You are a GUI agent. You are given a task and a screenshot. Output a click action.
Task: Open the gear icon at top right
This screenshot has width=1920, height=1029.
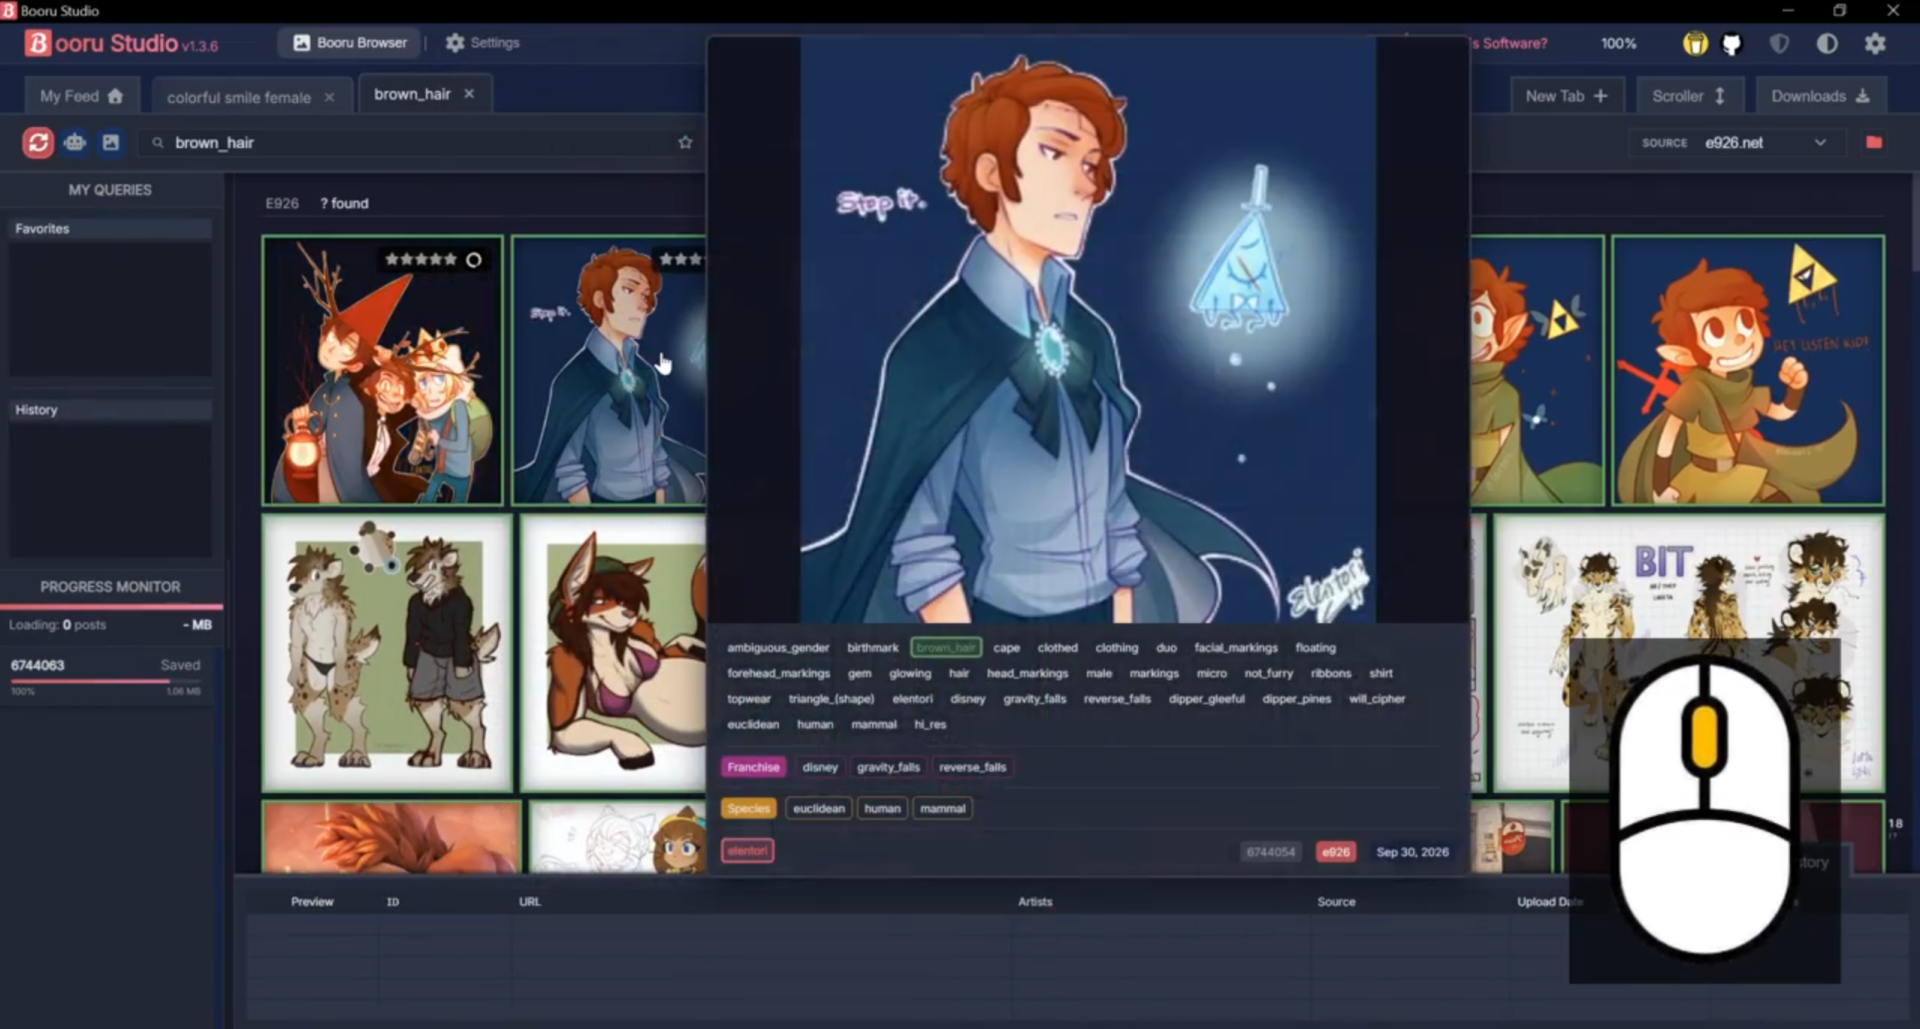click(1875, 43)
